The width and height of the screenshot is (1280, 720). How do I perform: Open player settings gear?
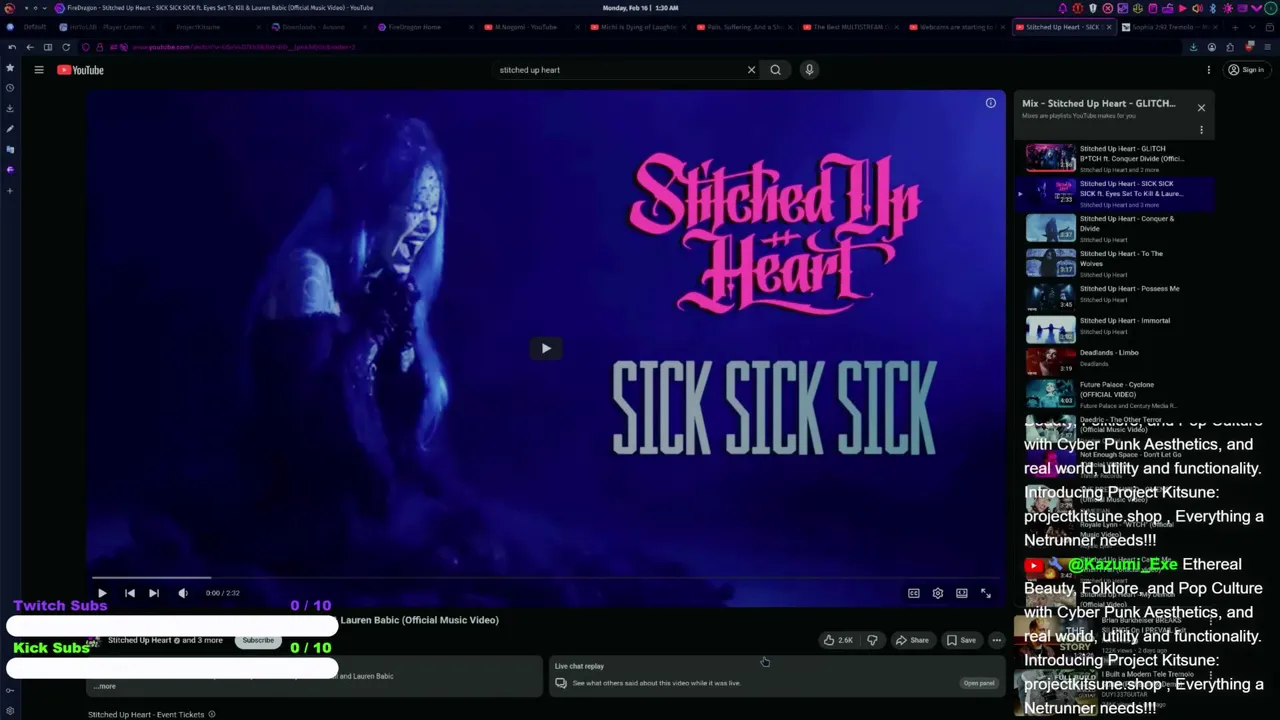tap(938, 593)
